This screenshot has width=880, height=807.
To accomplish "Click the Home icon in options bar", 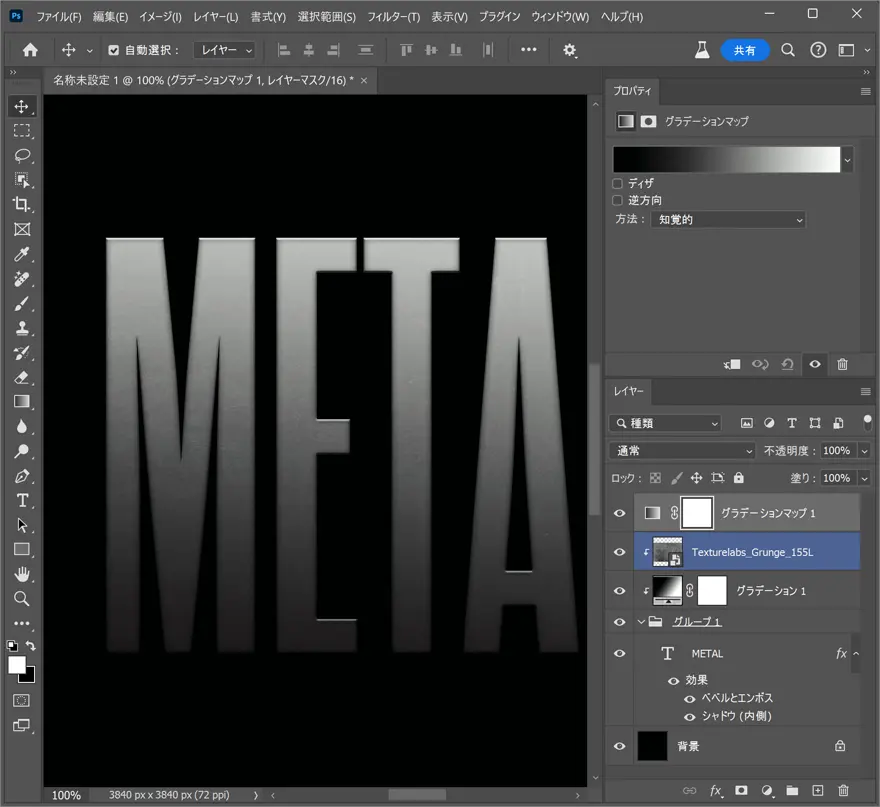I will coord(30,50).
